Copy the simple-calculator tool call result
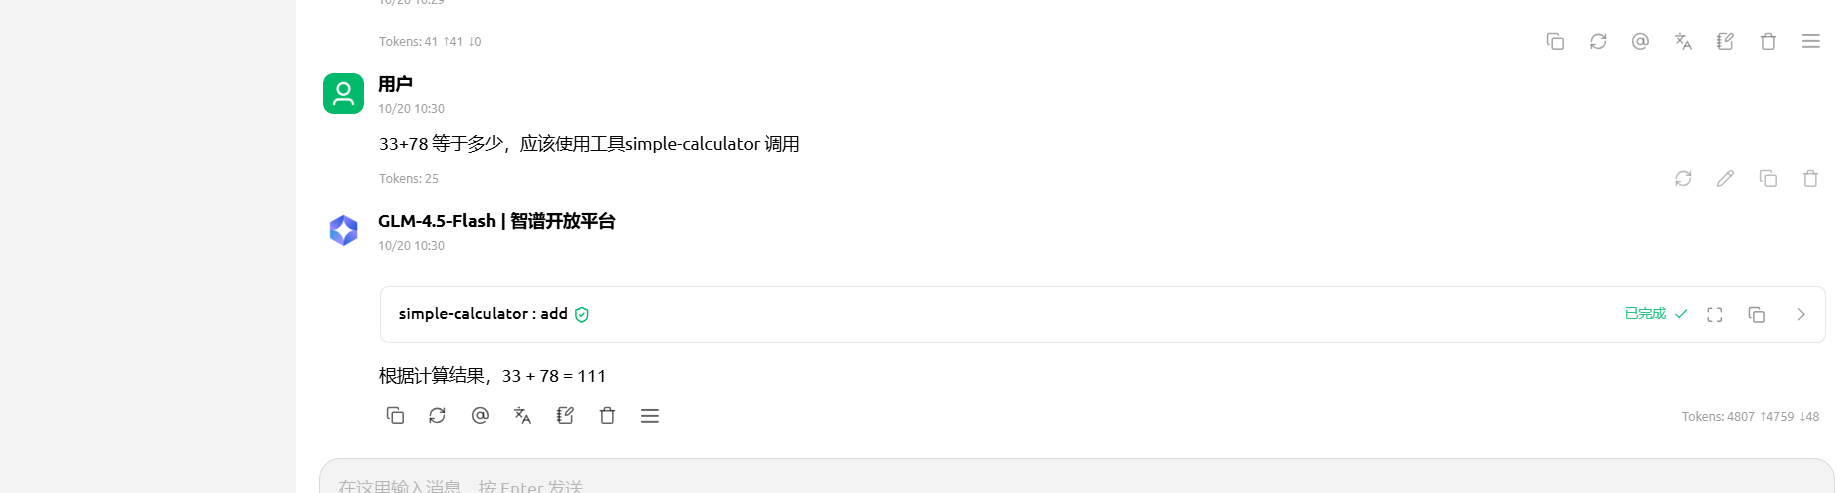 [1756, 314]
